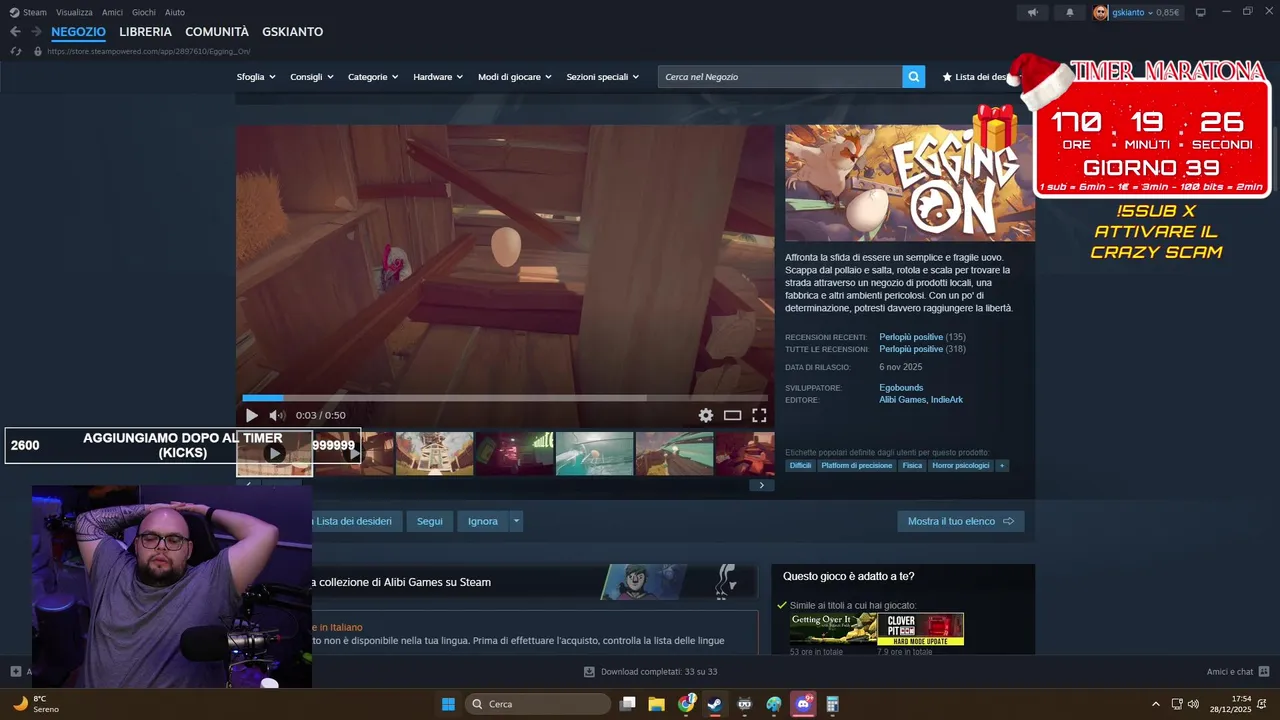
Task: Open Clover Pit game capsule
Action: click(921, 629)
